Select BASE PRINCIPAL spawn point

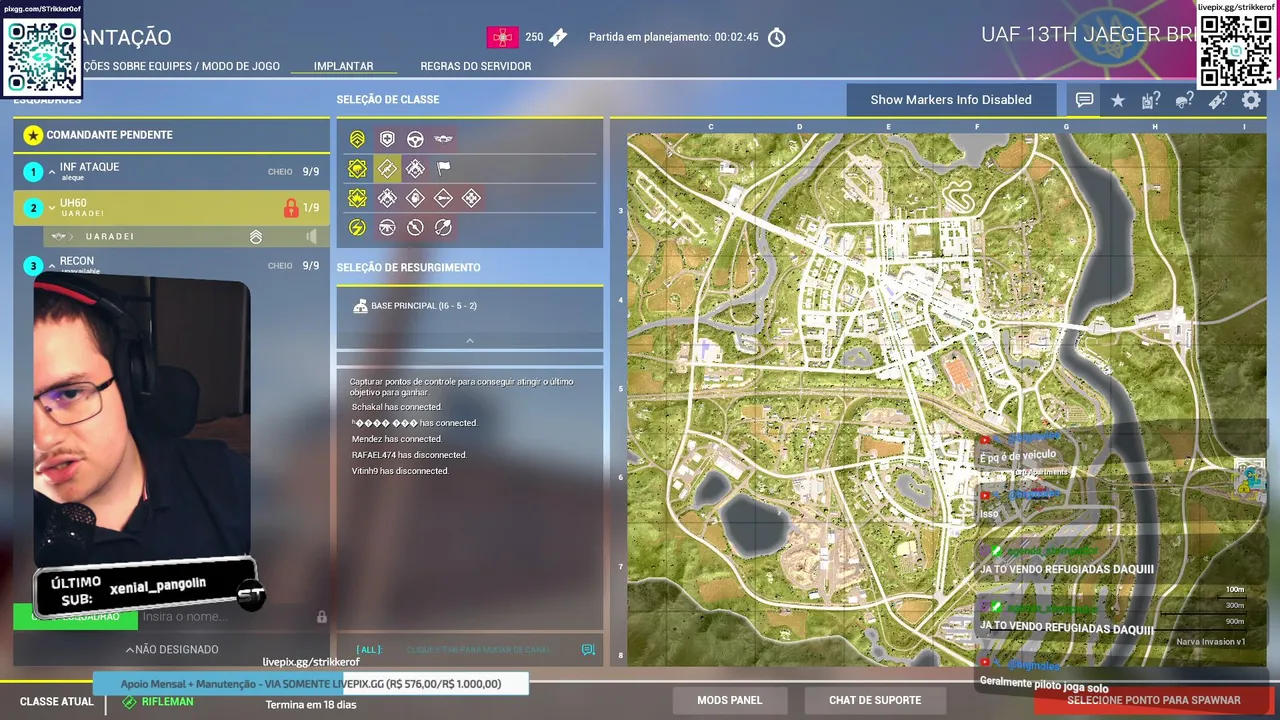click(x=470, y=306)
